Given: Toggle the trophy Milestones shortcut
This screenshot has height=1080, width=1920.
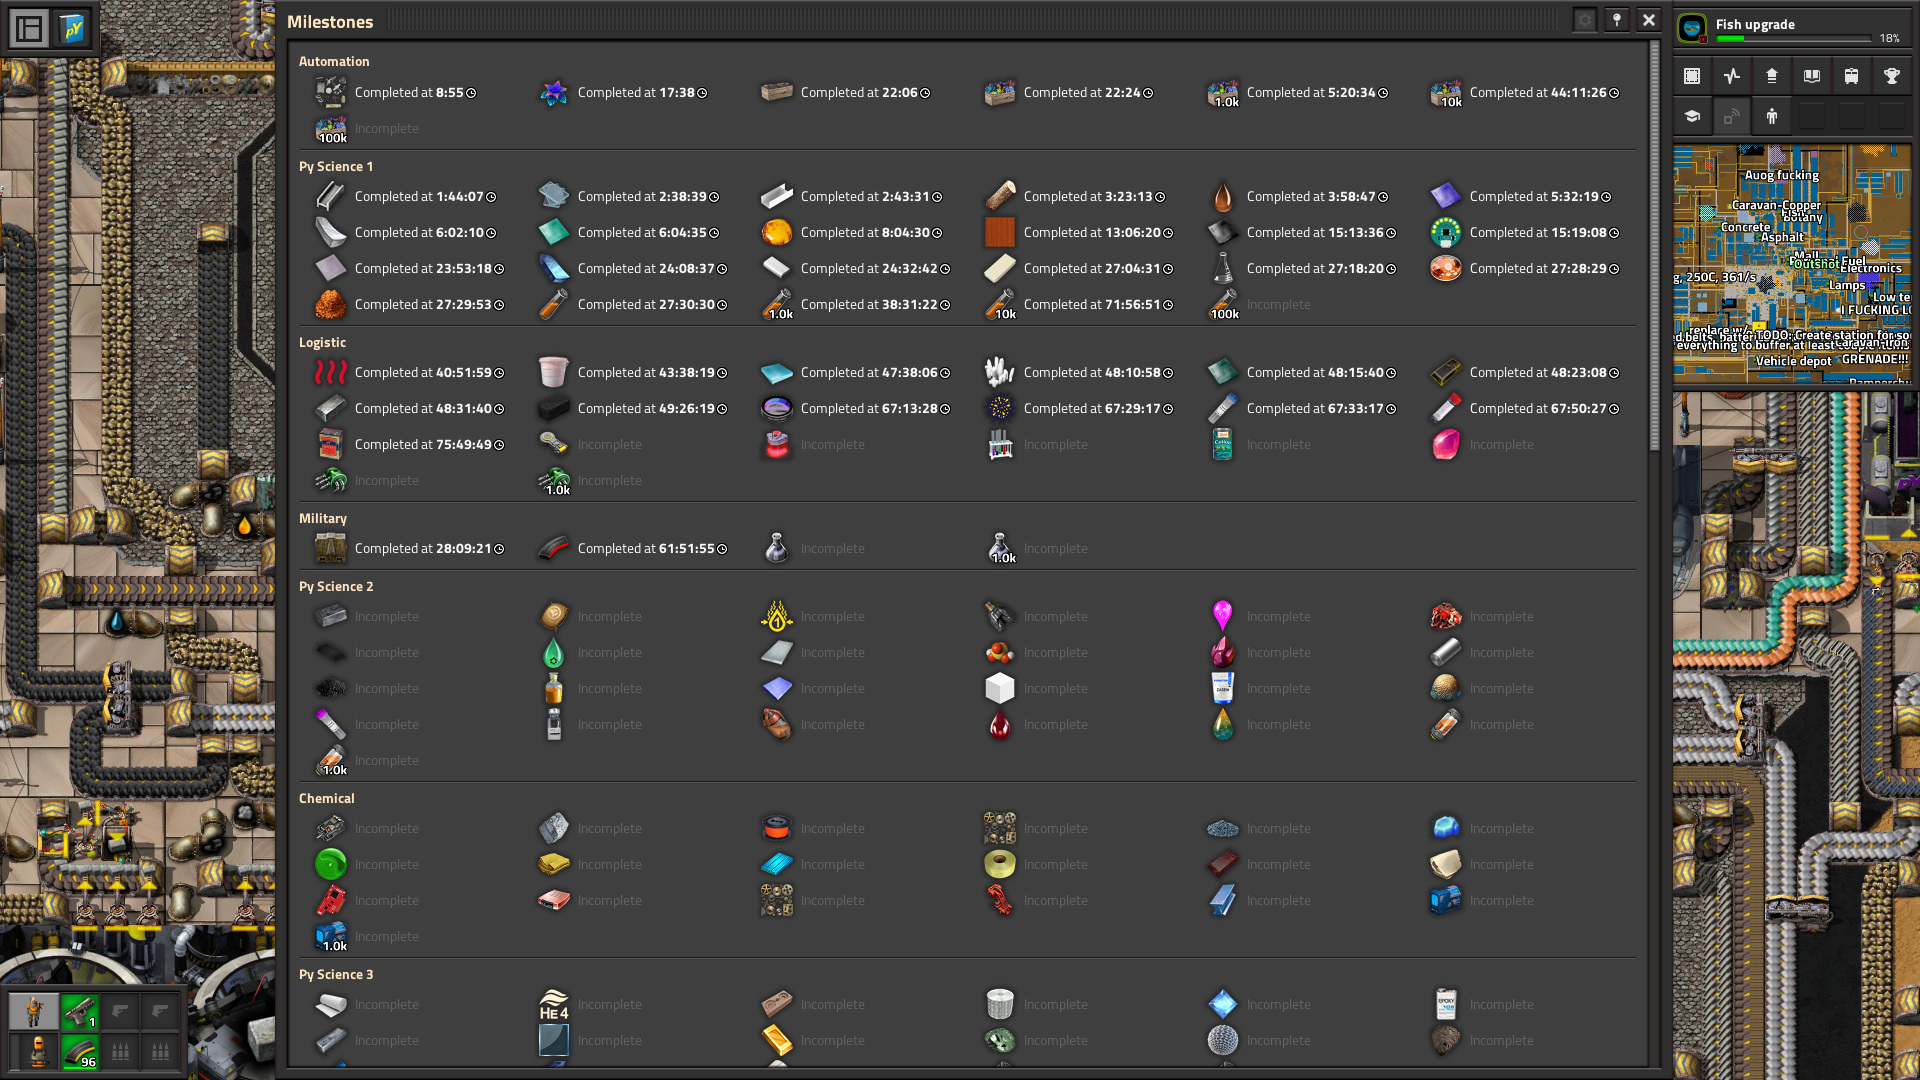Looking at the screenshot, I should [1892, 76].
